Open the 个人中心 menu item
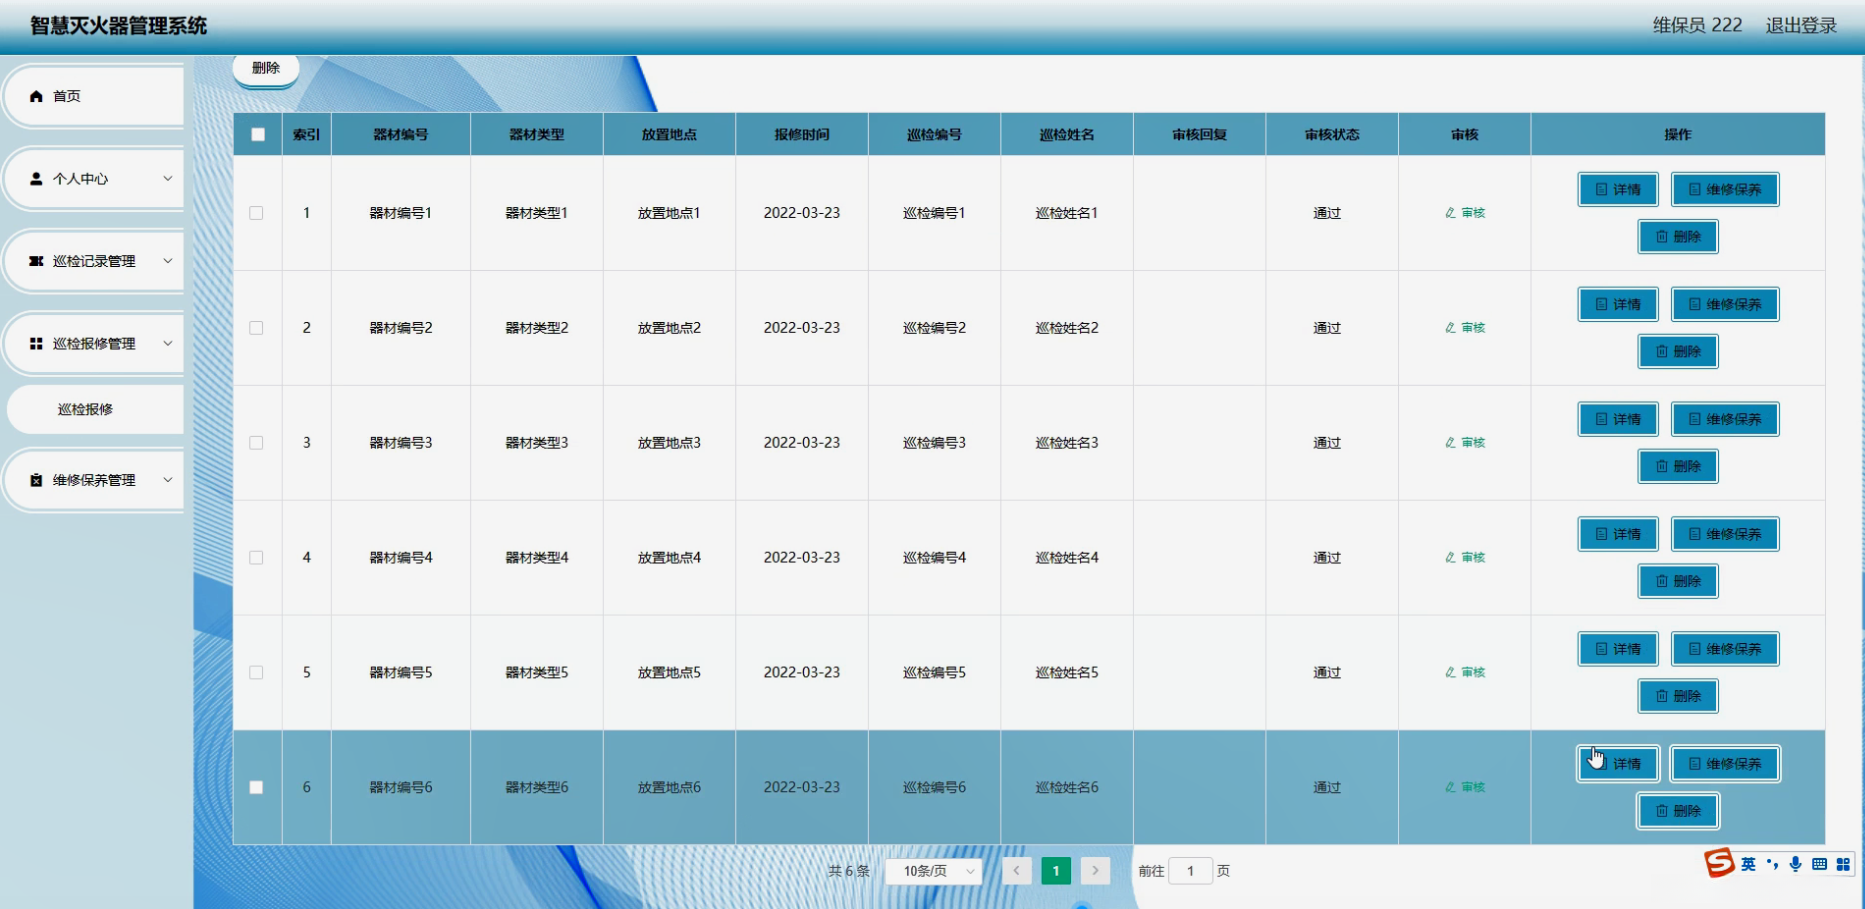This screenshot has height=909, width=1865. (95, 179)
